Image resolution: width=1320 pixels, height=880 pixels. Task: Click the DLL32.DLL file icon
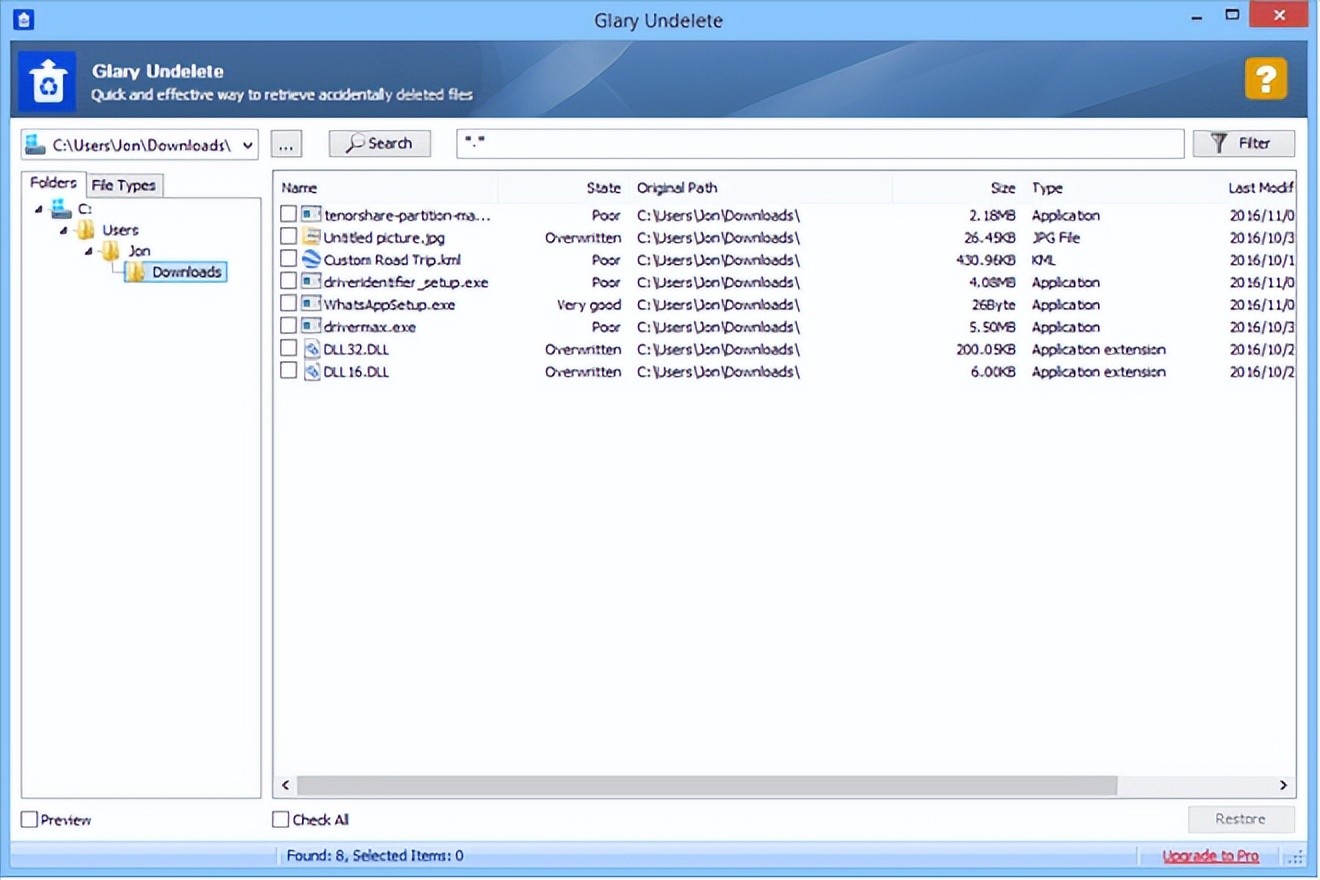pos(311,349)
